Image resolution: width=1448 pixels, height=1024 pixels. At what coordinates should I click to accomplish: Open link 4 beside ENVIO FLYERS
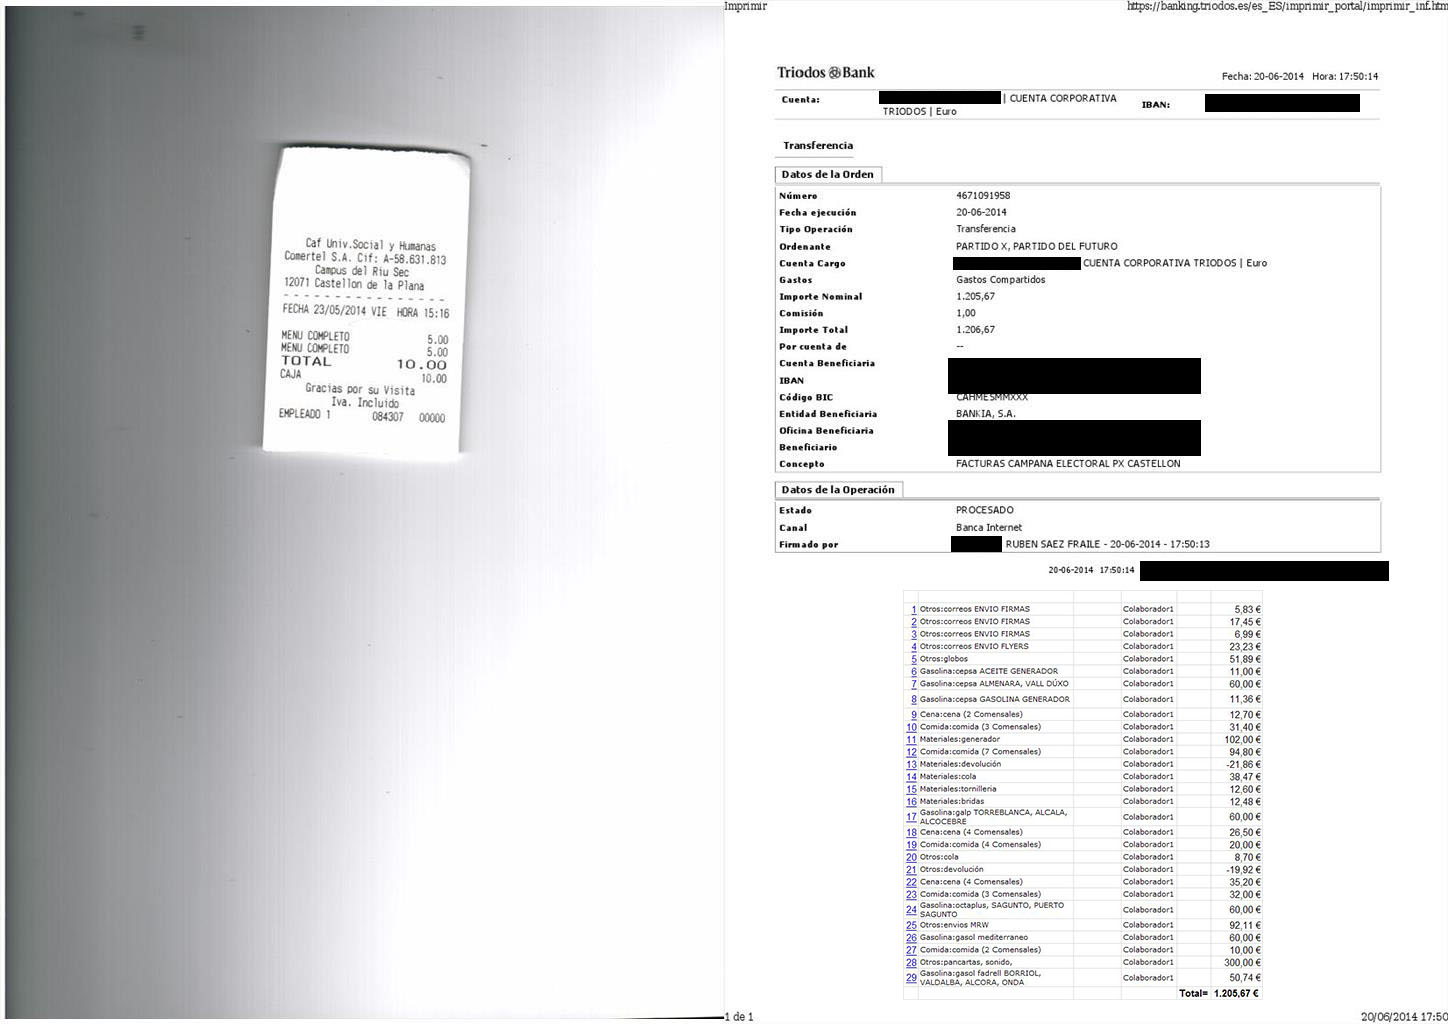913,647
